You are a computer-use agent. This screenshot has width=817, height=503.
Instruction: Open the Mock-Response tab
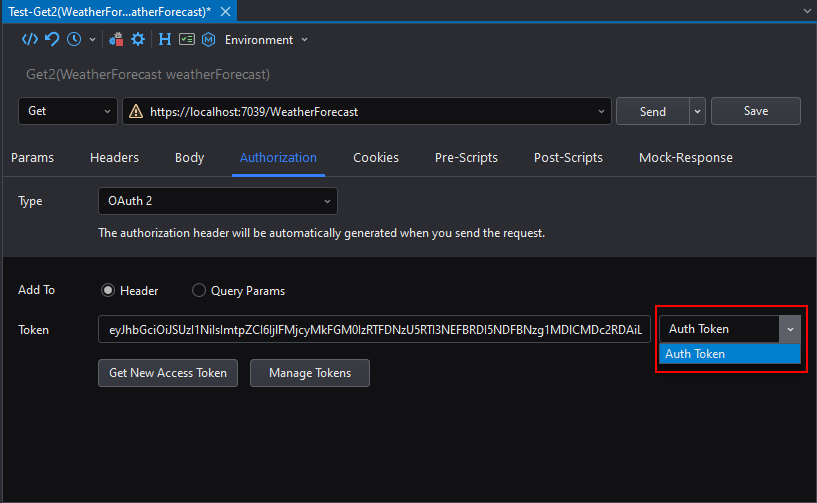686,157
